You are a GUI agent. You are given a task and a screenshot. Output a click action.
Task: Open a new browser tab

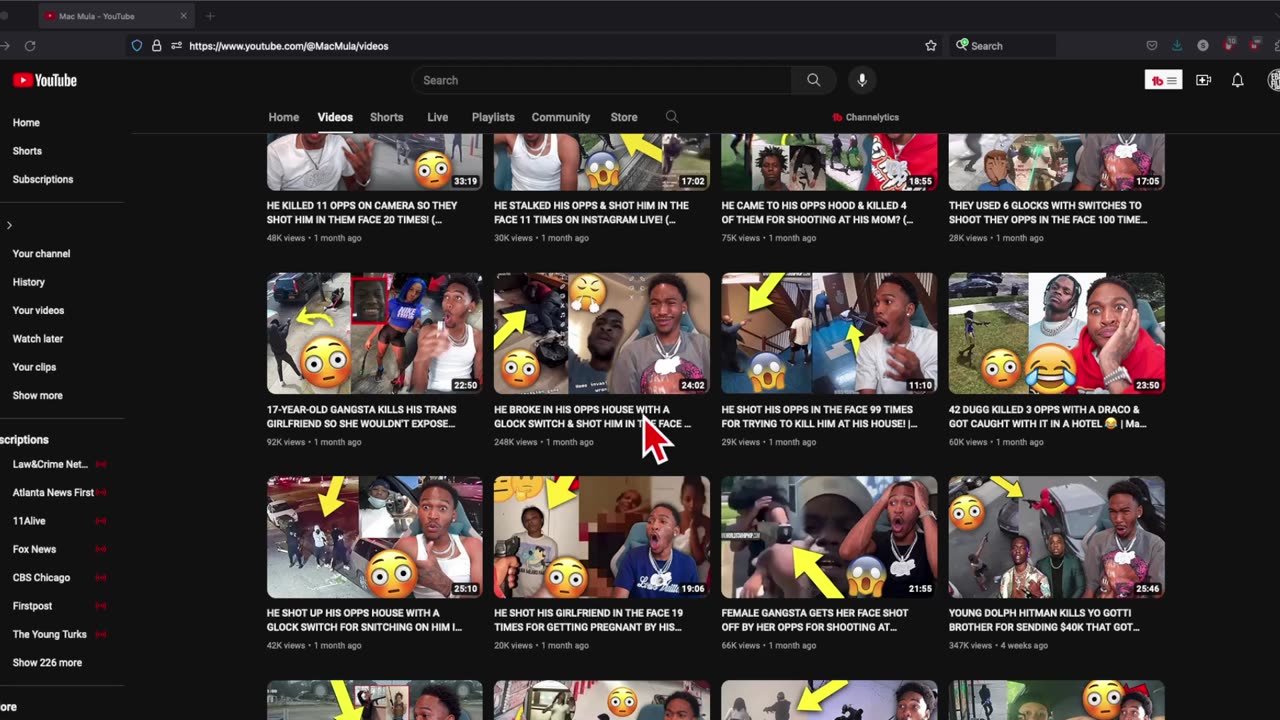click(210, 16)
